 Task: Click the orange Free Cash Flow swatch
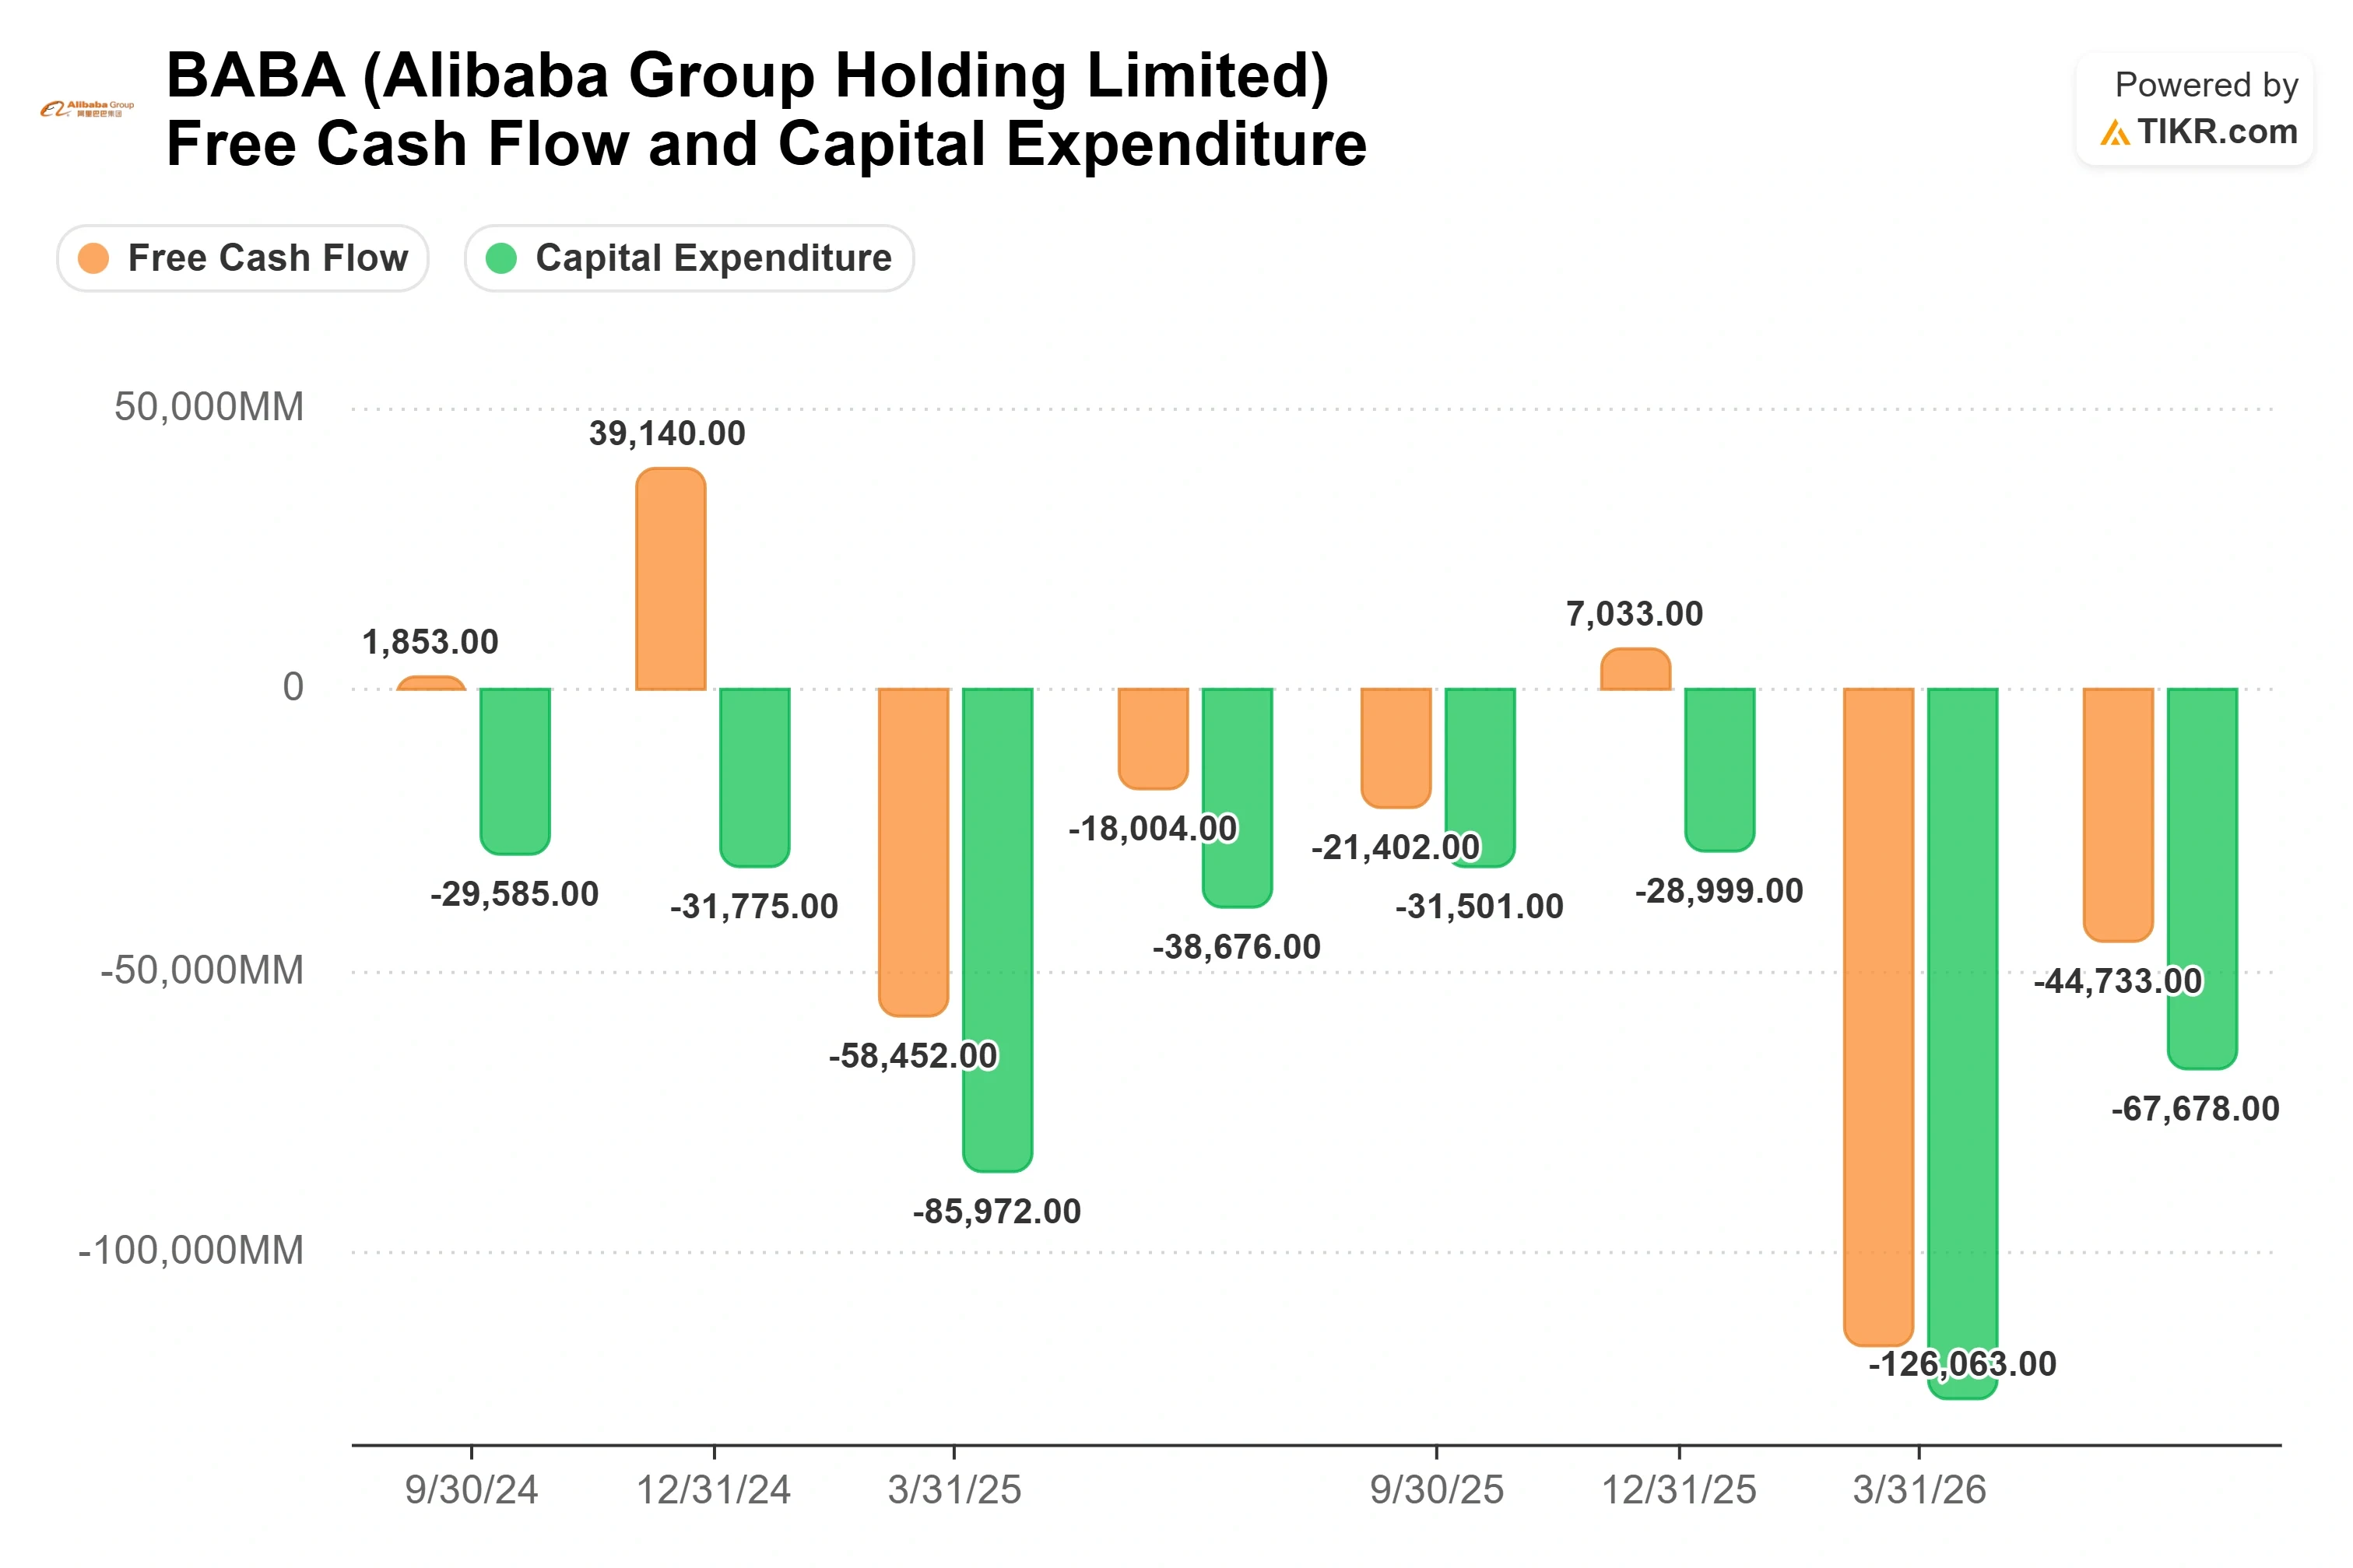pos(93,258)
